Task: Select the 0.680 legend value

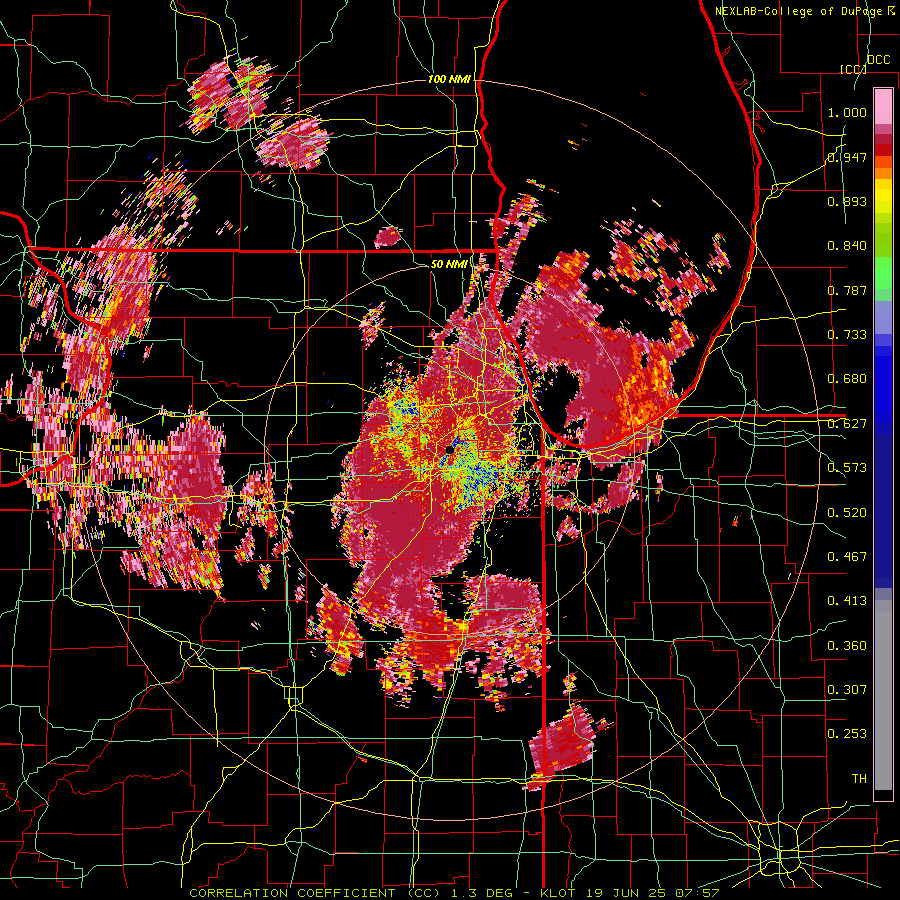Action: click(847, 379)
